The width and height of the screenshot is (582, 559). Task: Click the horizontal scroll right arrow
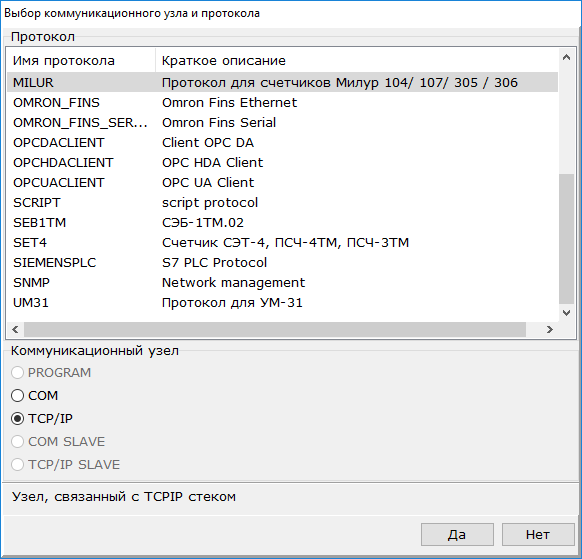pyautogui.click(x=550, y=330)
